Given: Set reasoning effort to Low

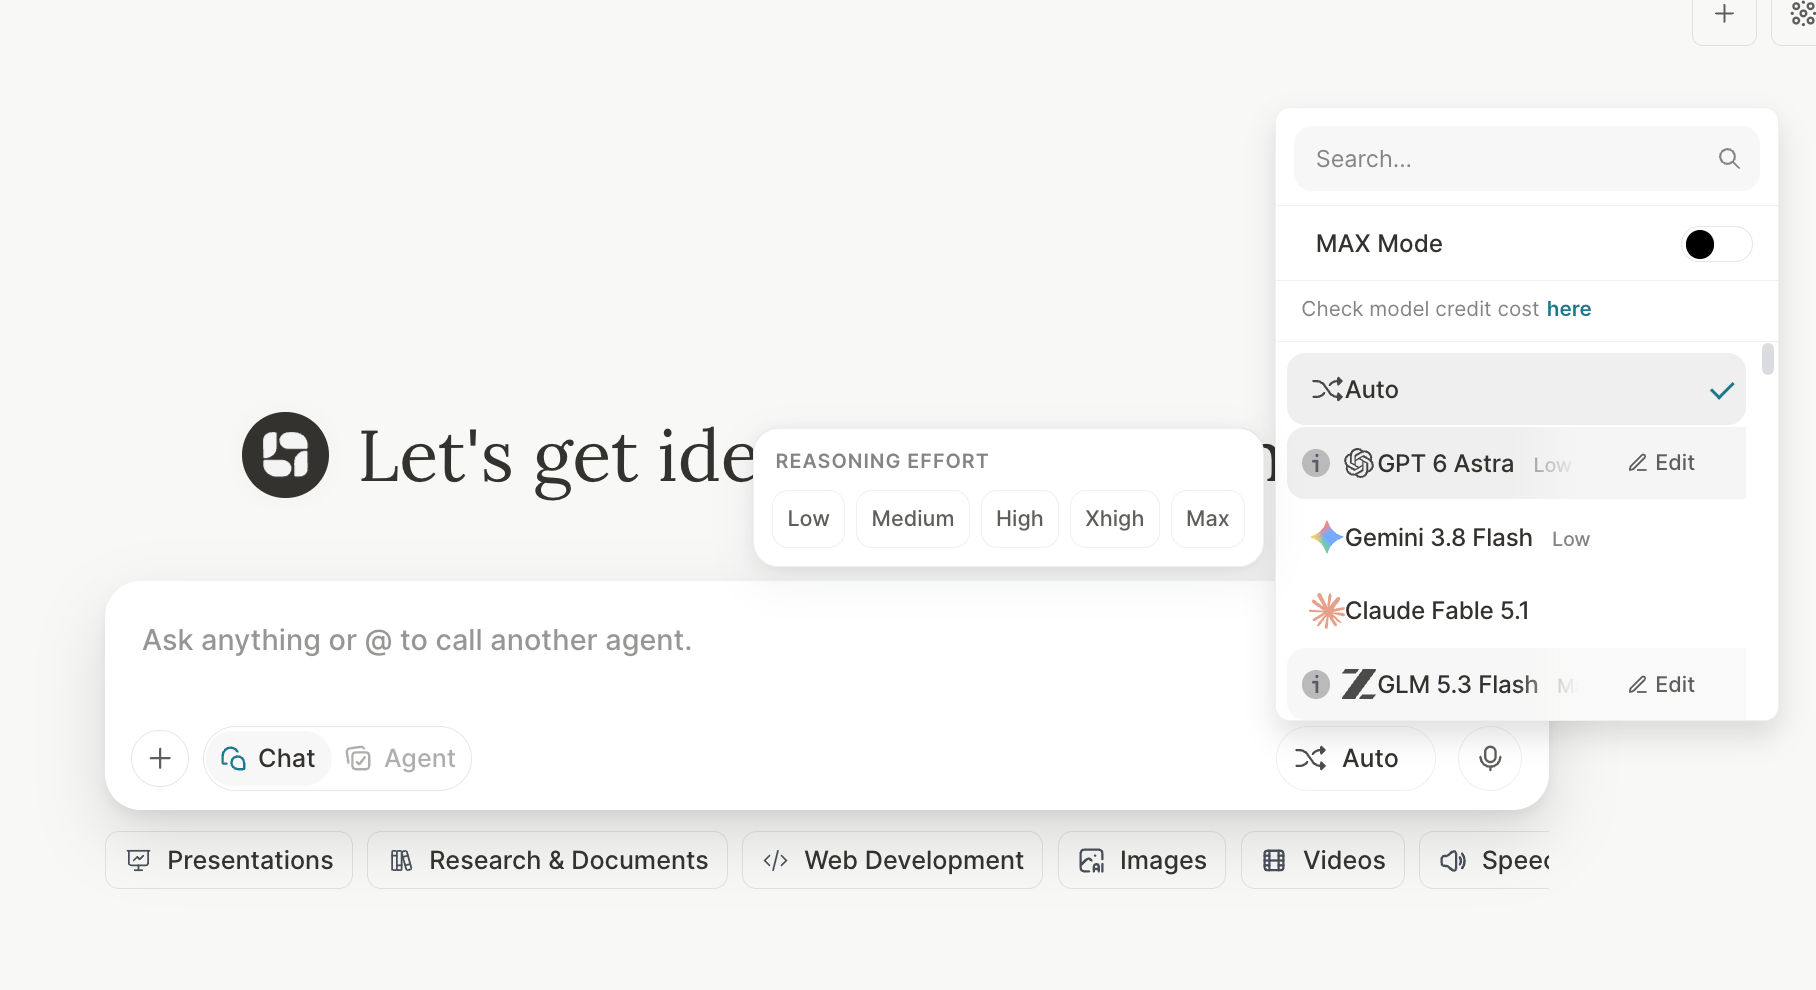Looking at the screenshot, I should pyautogui.click(x=808, y=518).
